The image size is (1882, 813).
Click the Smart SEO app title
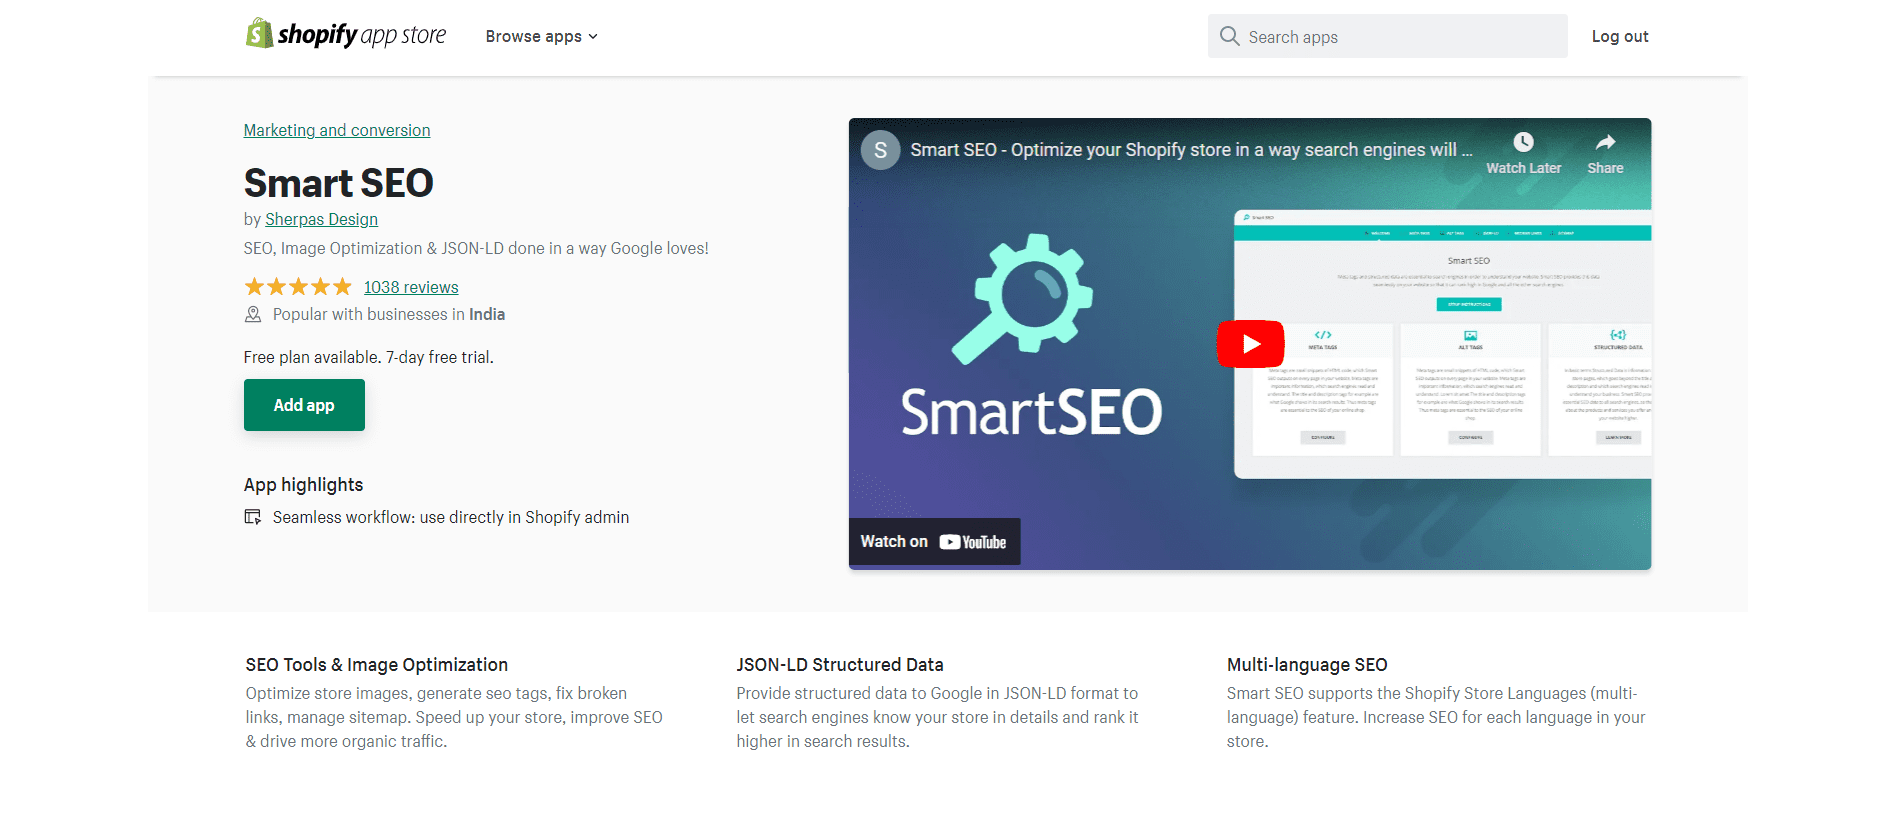[x=339, y=183]
